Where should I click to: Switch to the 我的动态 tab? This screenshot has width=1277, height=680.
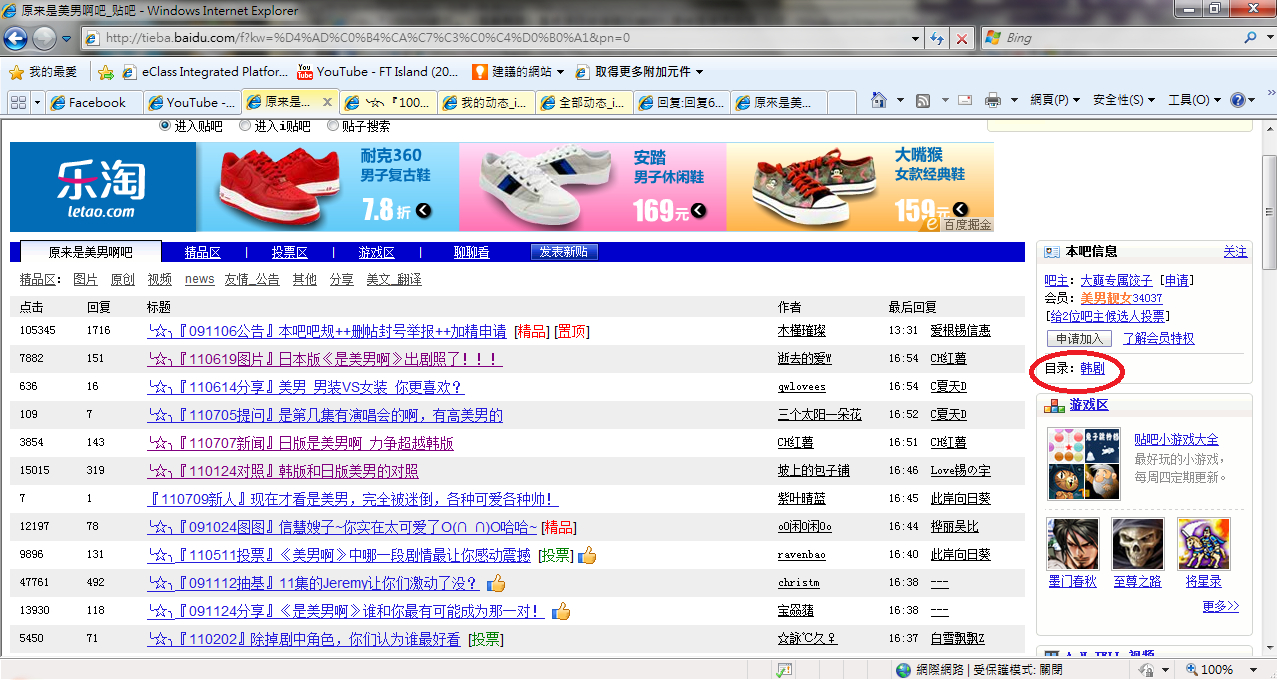pos(487,102)
